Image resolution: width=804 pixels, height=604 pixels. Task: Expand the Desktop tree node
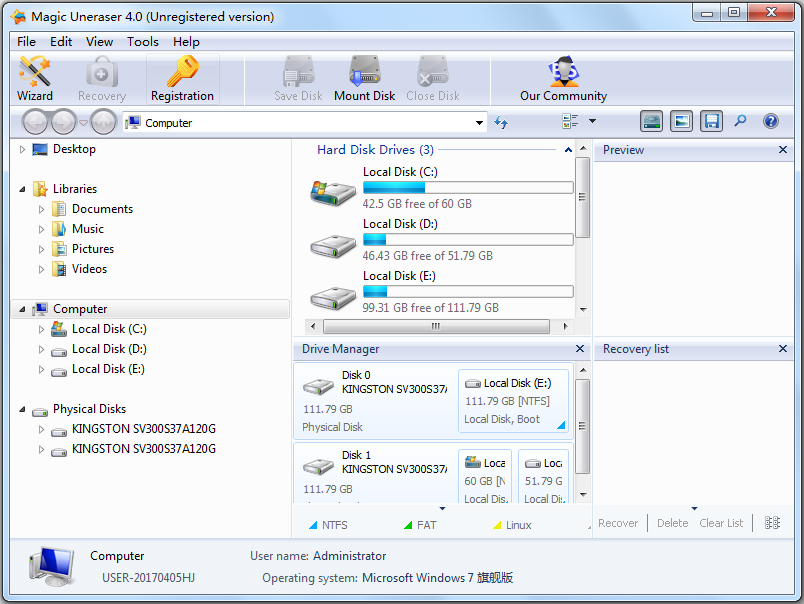[x=22, y=149]
